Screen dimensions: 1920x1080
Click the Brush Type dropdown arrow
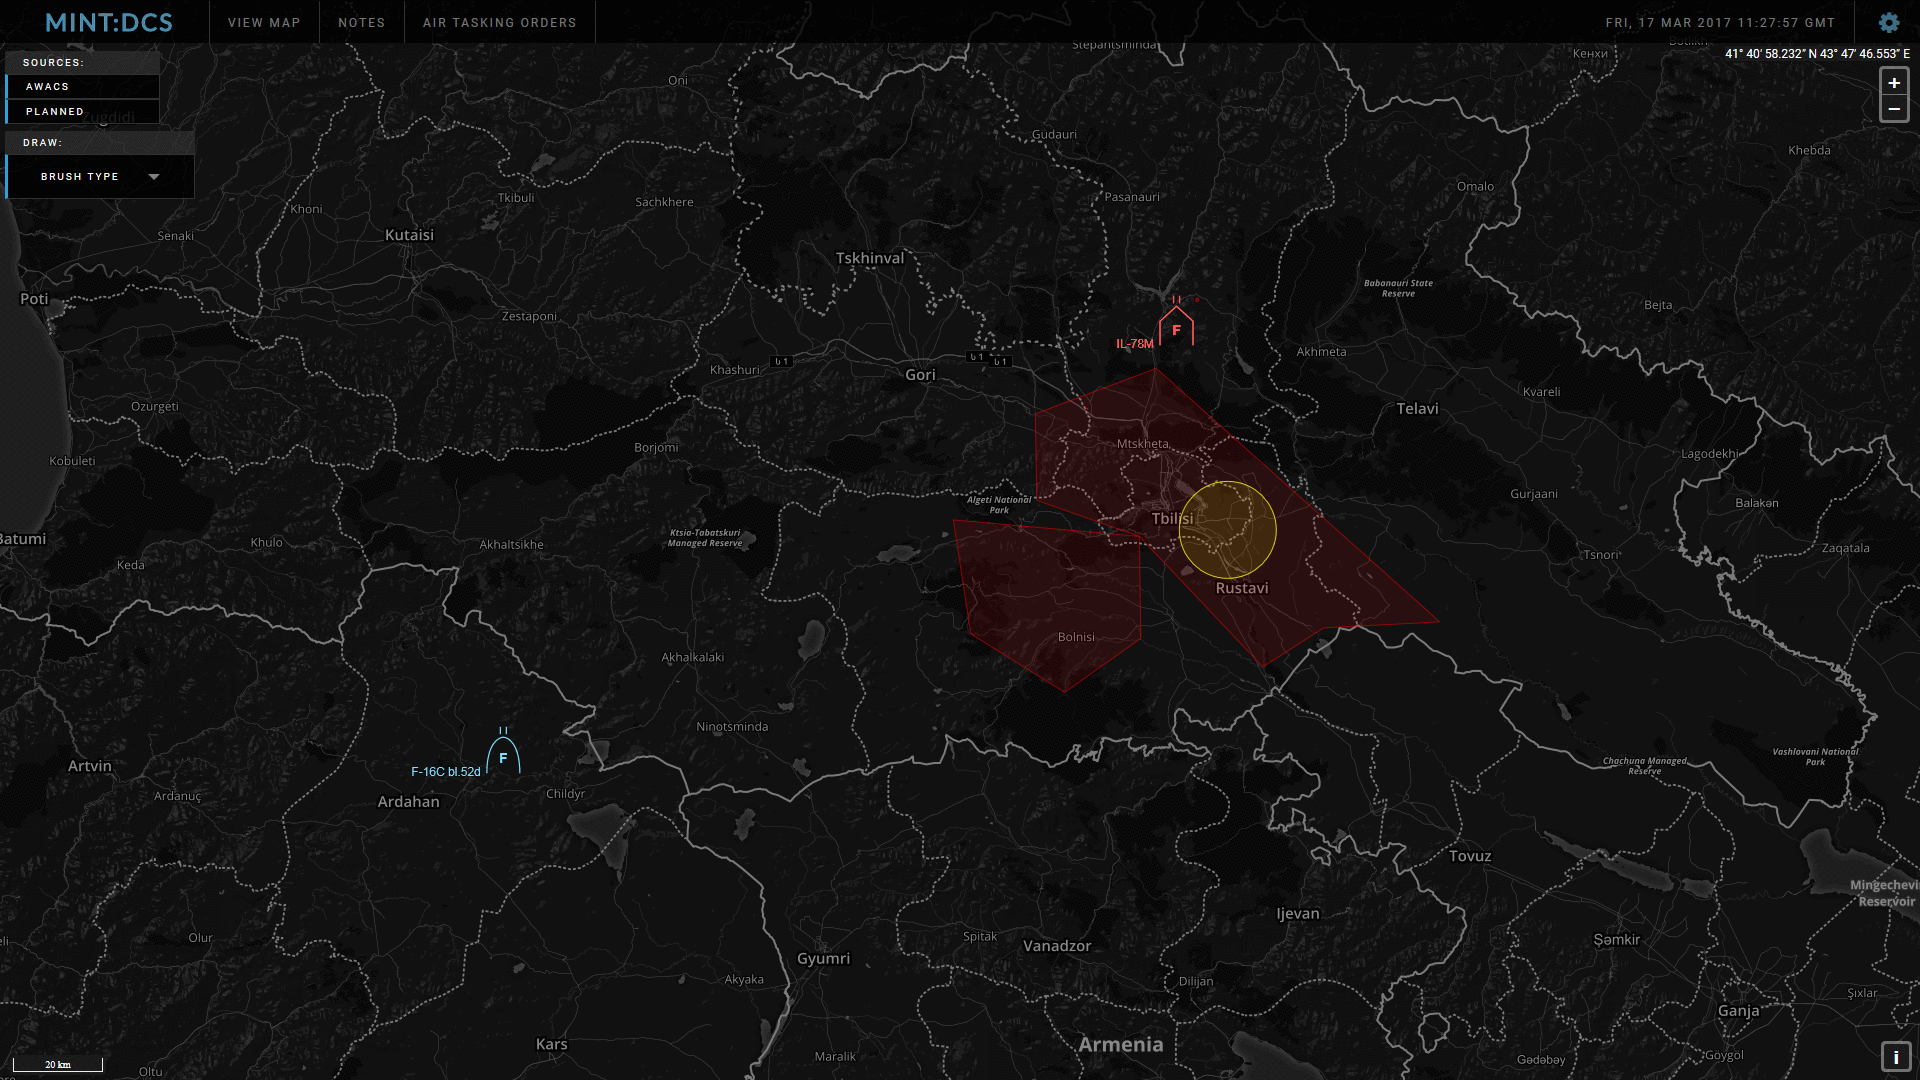(x=154, y=177)
